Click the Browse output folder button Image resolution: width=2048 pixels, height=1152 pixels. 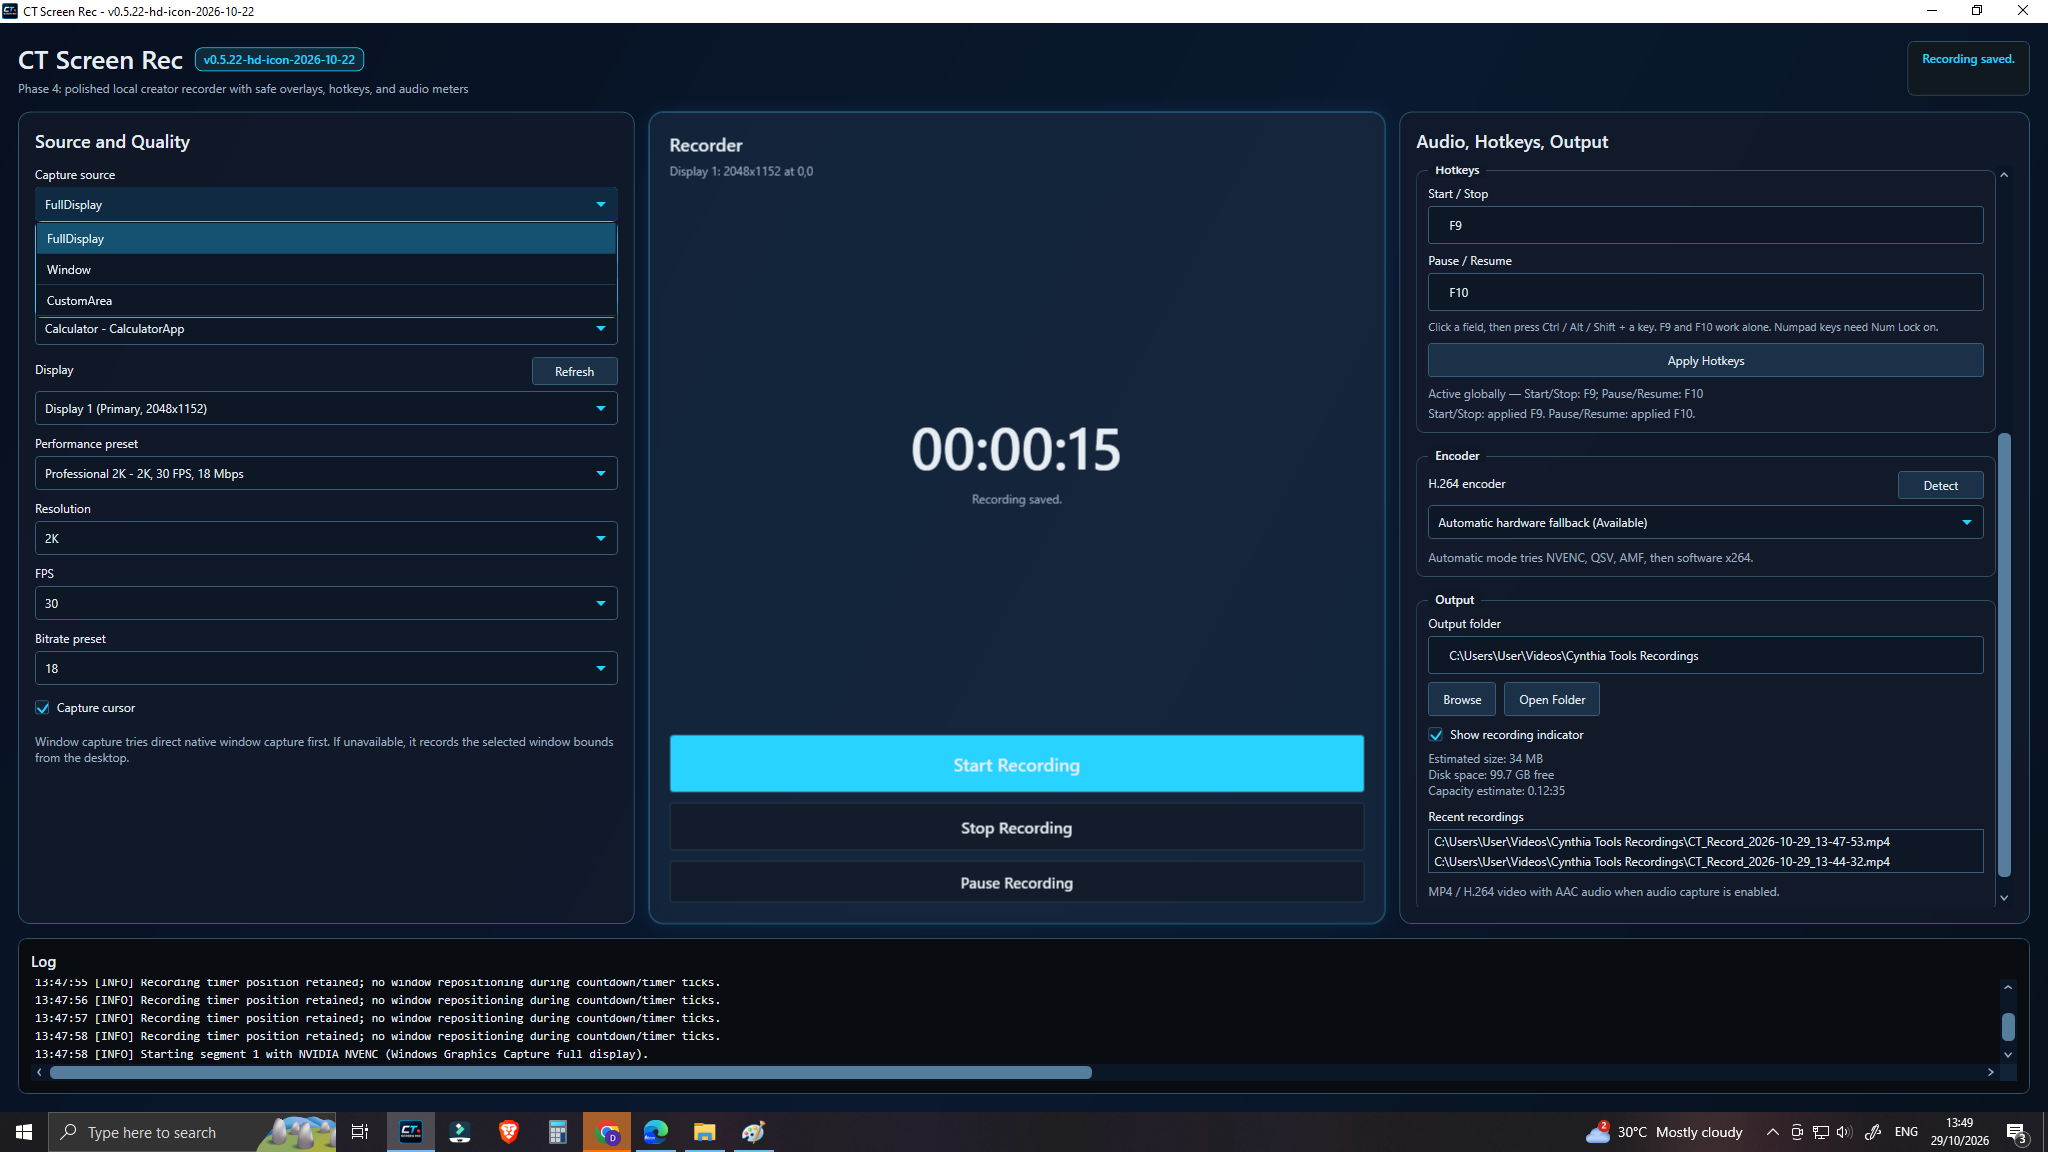1462,699
